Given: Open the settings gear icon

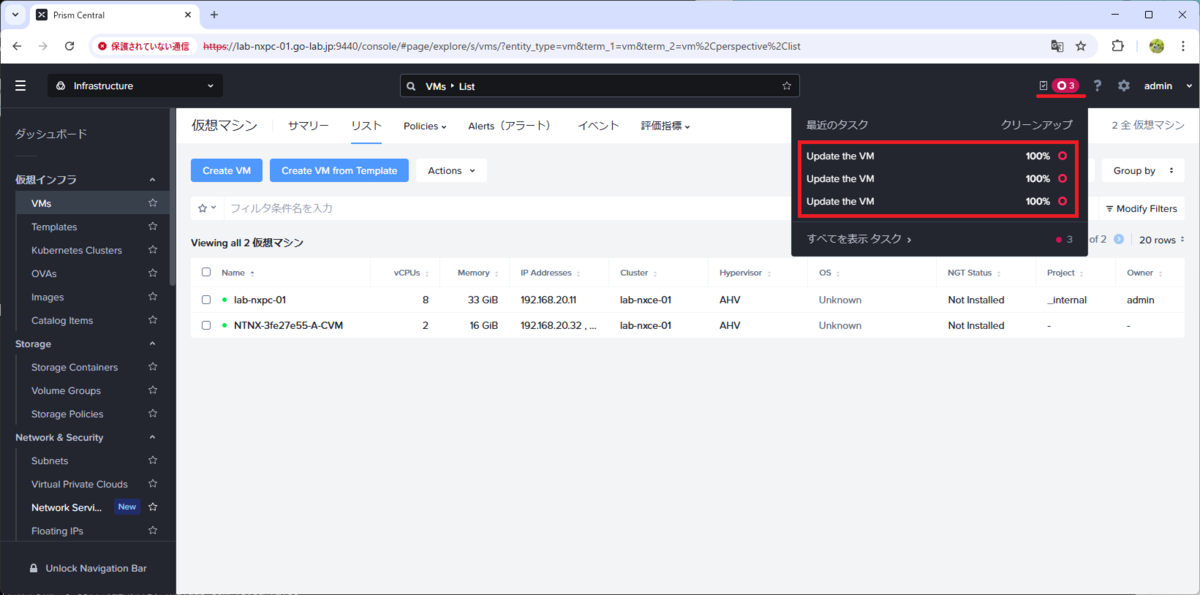Looking at the screenshot, I should [x=1124, y=86].
